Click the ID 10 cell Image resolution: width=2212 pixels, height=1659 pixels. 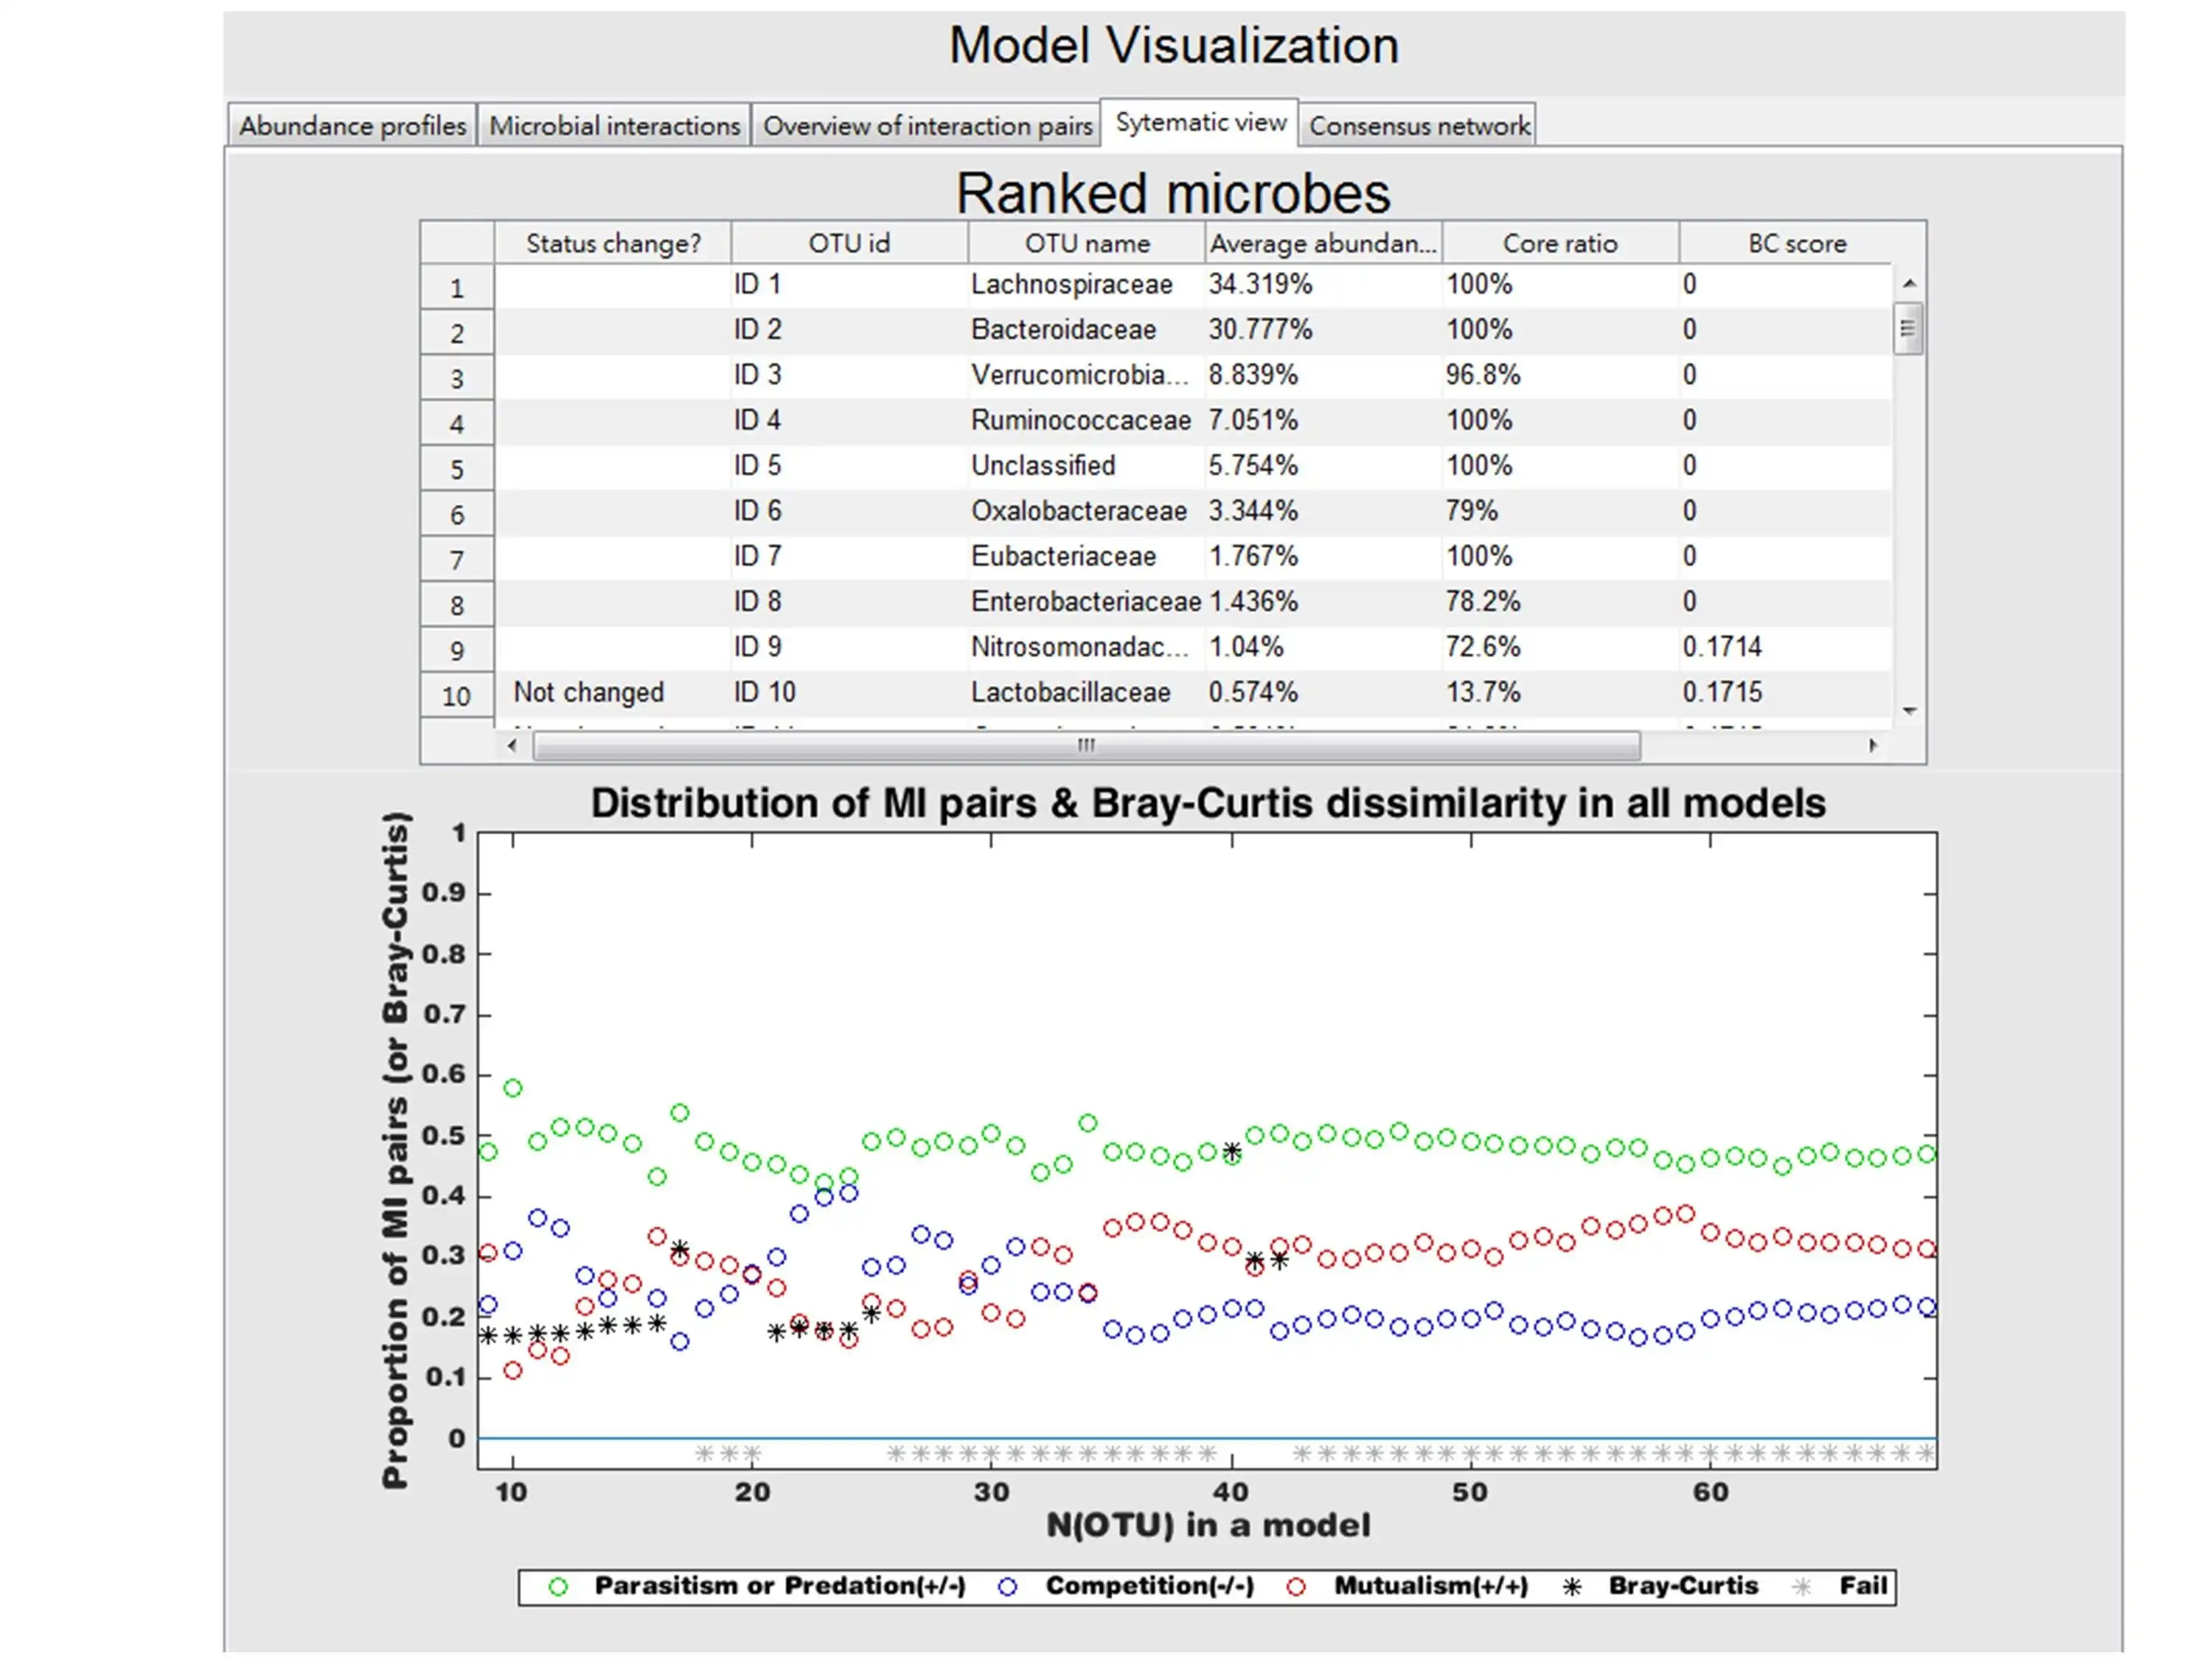click(x=849, y=692)
